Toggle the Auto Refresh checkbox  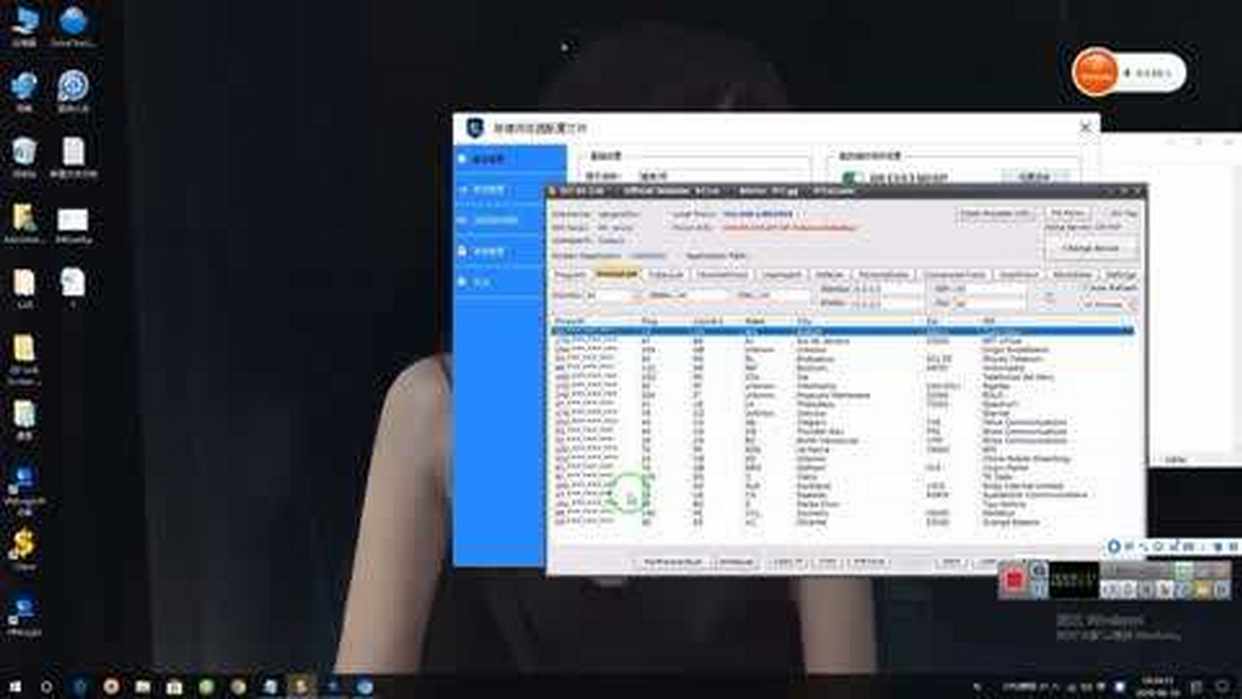tap(1089, 288)
